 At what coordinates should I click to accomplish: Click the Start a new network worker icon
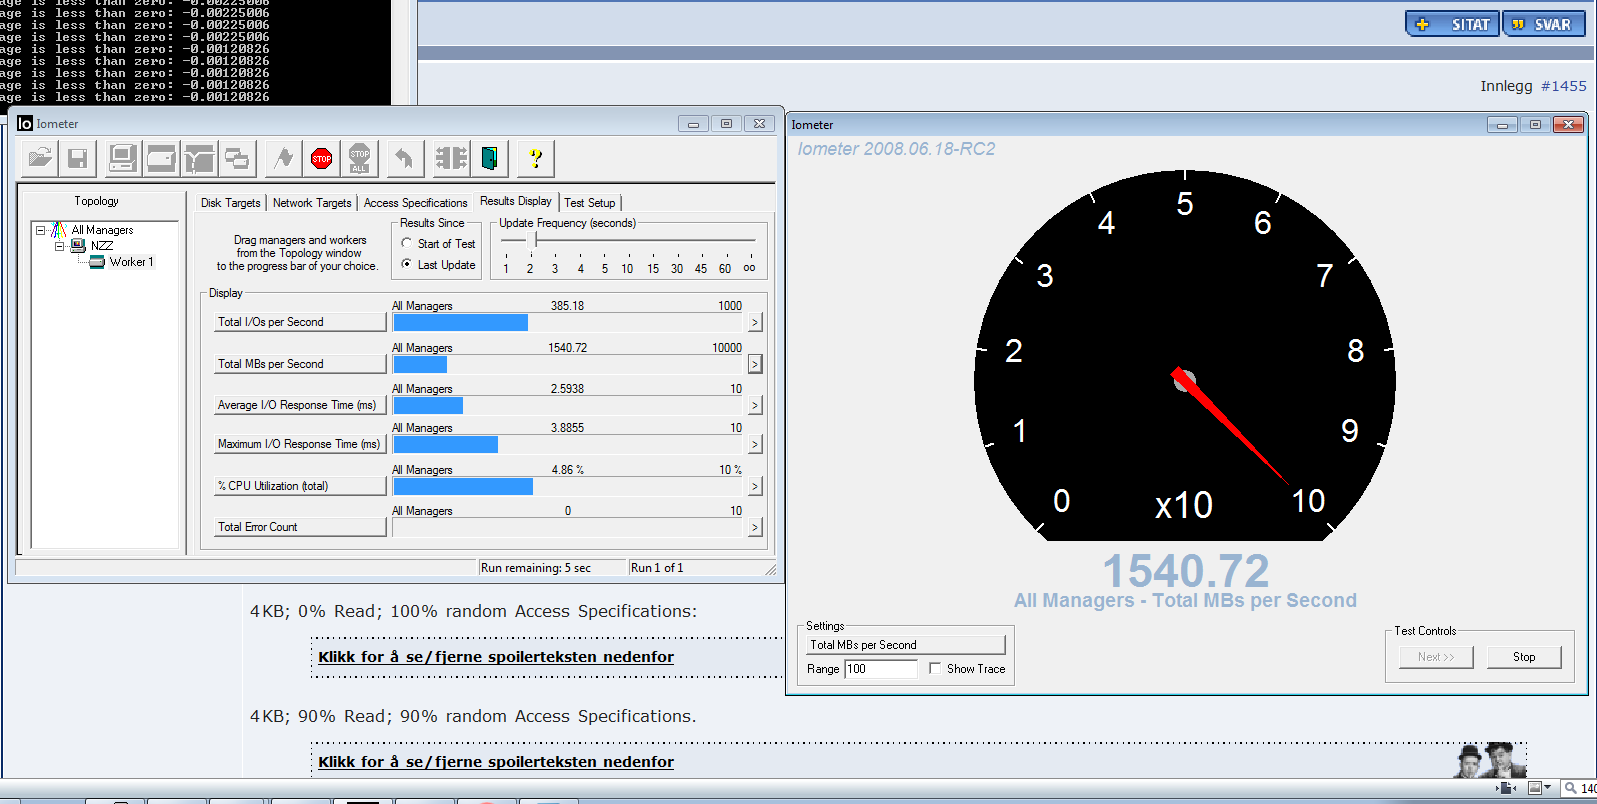click(x=199, y=158)
